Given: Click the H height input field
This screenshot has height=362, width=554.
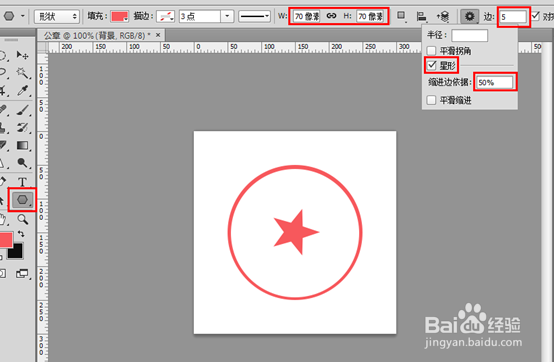Looking at the screenshot, I should 370,16.
